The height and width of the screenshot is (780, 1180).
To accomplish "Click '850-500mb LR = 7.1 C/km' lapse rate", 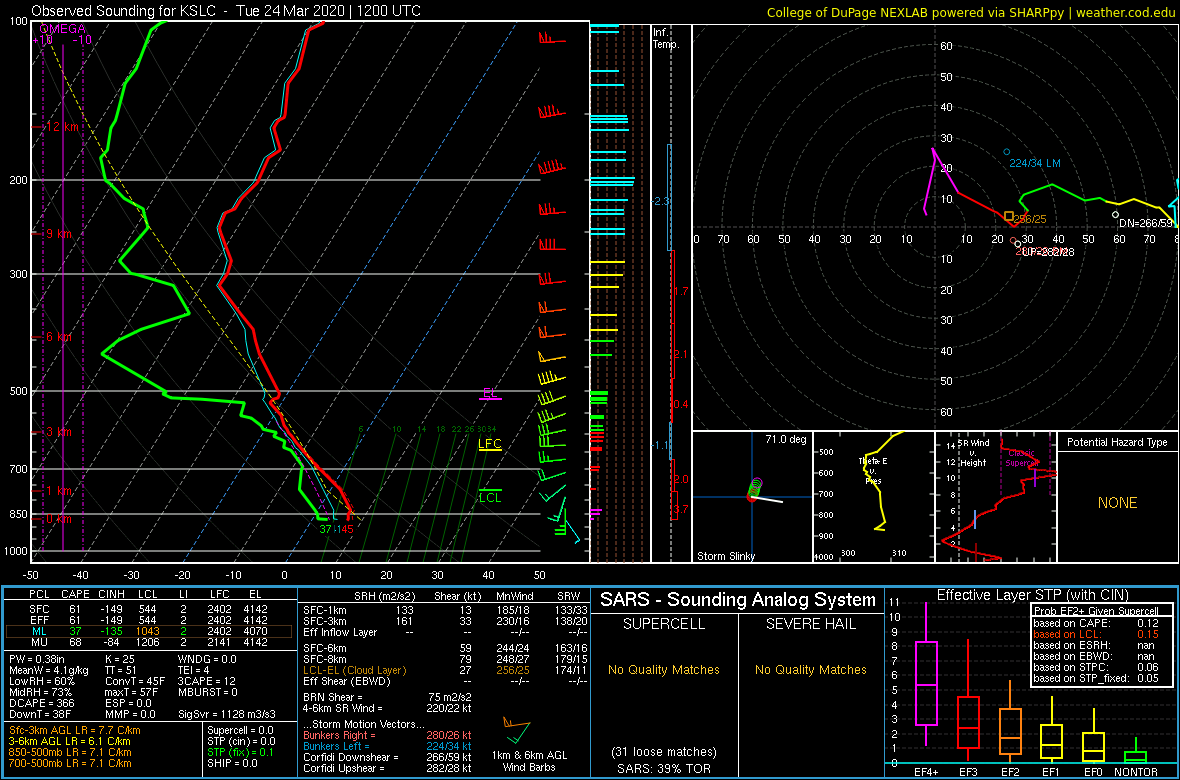I will pyautogui.click(x=70, y=751).
